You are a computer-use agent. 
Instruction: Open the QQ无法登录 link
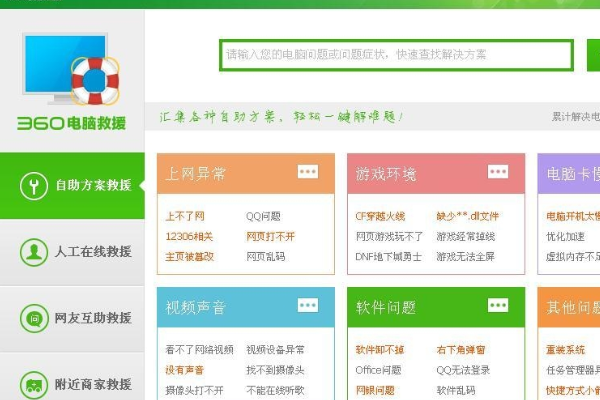click(463, 370)
